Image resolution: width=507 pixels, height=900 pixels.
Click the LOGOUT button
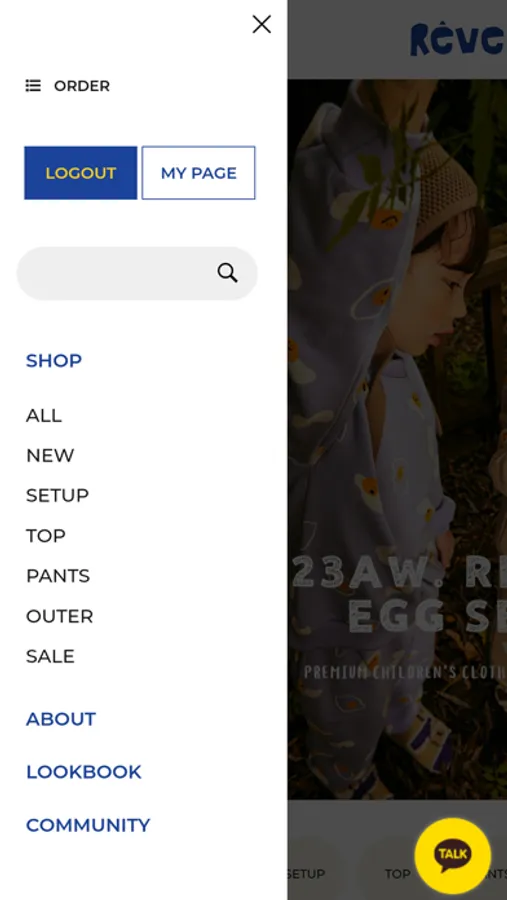point(80,173)
